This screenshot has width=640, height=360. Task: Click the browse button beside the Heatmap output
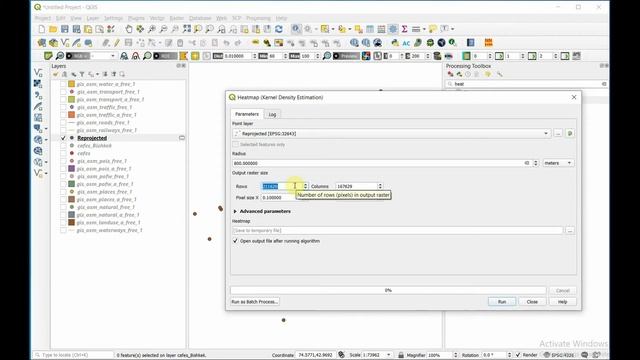(570, 231)
